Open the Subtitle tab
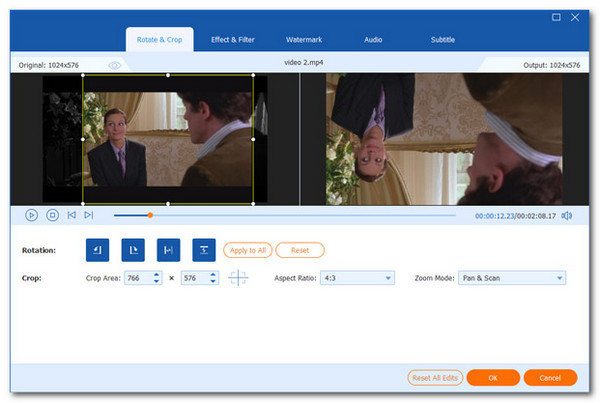This screenshot has width=600, height=403. click(443, 39)
